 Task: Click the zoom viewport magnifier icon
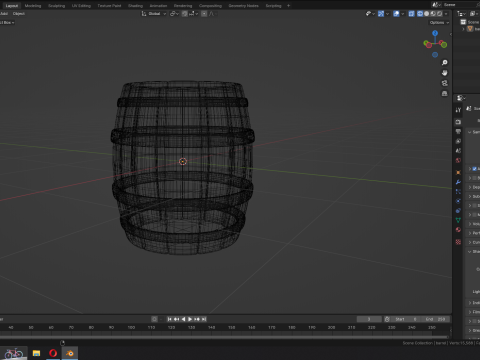[444, 63]
